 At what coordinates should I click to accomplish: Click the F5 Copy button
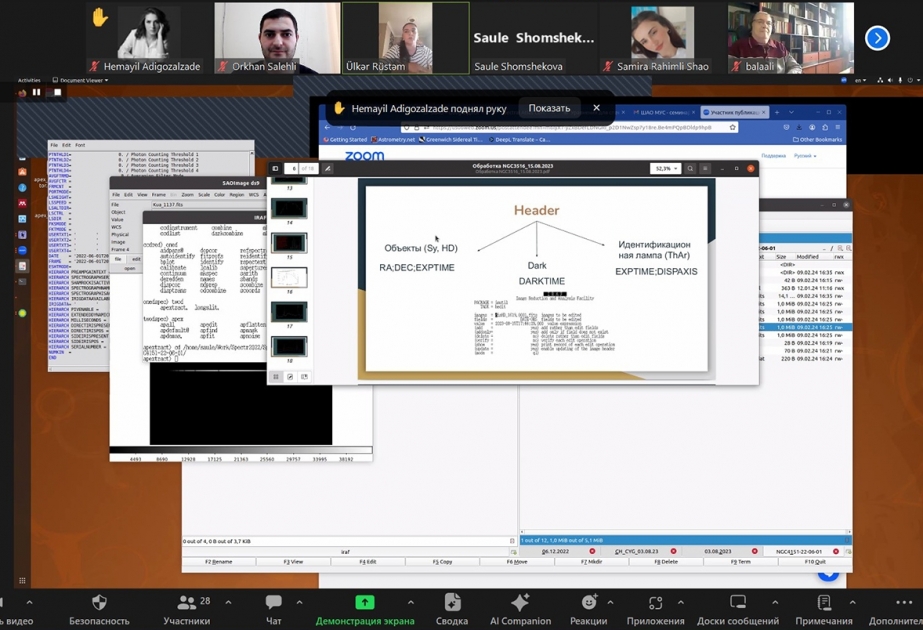[443, 562]
